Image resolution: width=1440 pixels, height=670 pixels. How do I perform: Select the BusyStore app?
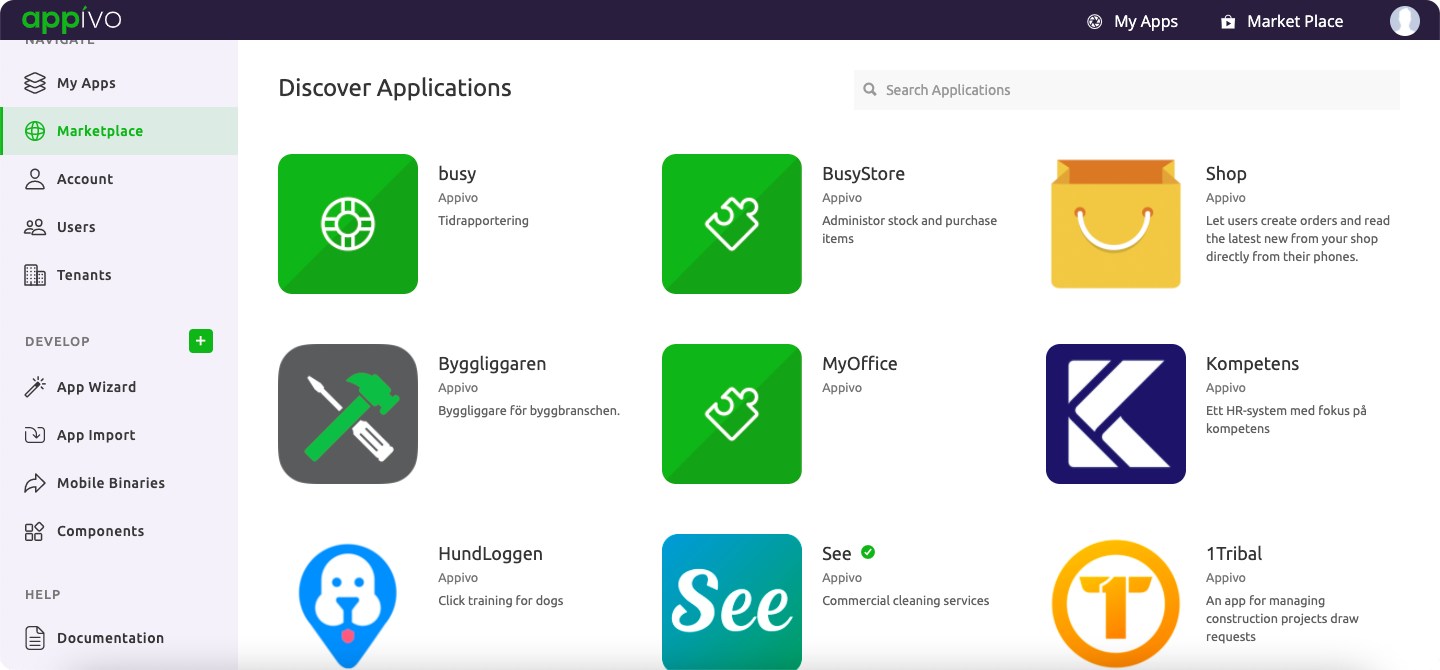pyautogui.click(x=731, y=223)
